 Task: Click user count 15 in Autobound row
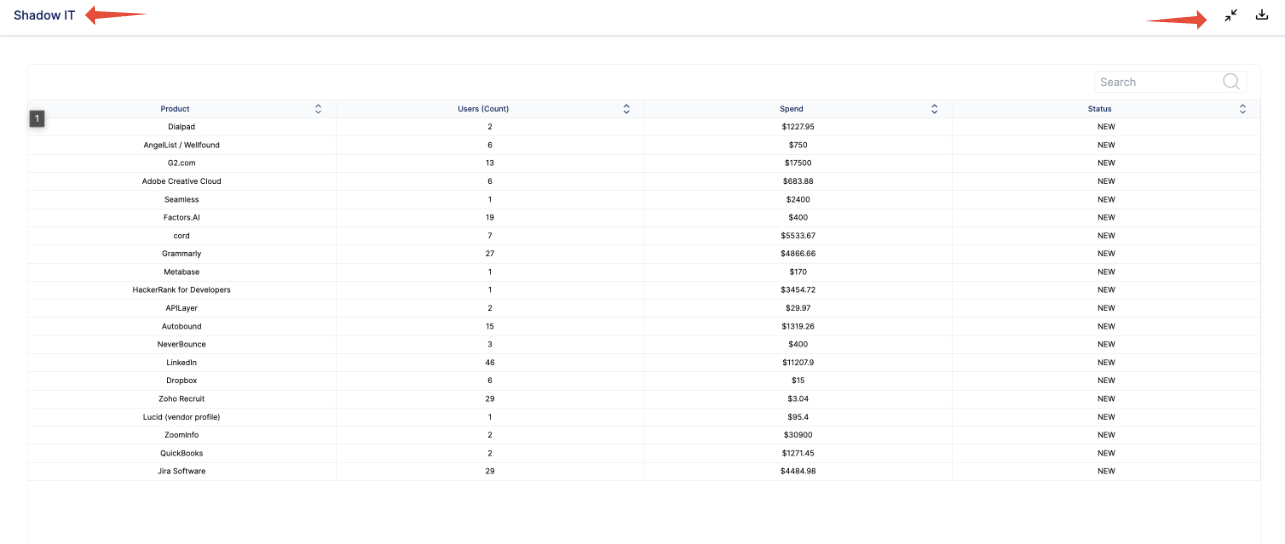pos(490,326)
